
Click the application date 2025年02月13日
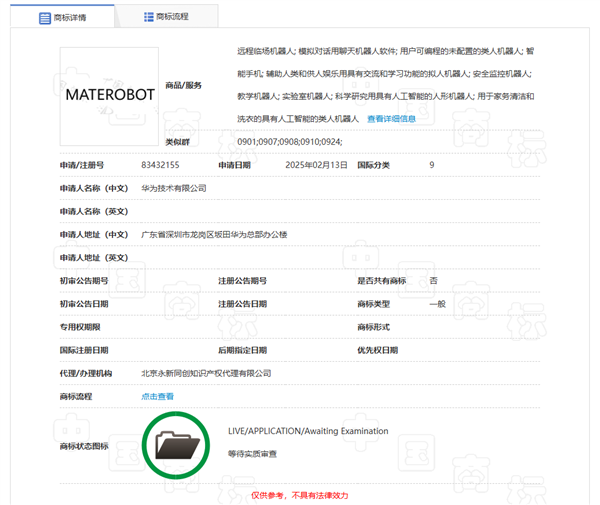315,165
